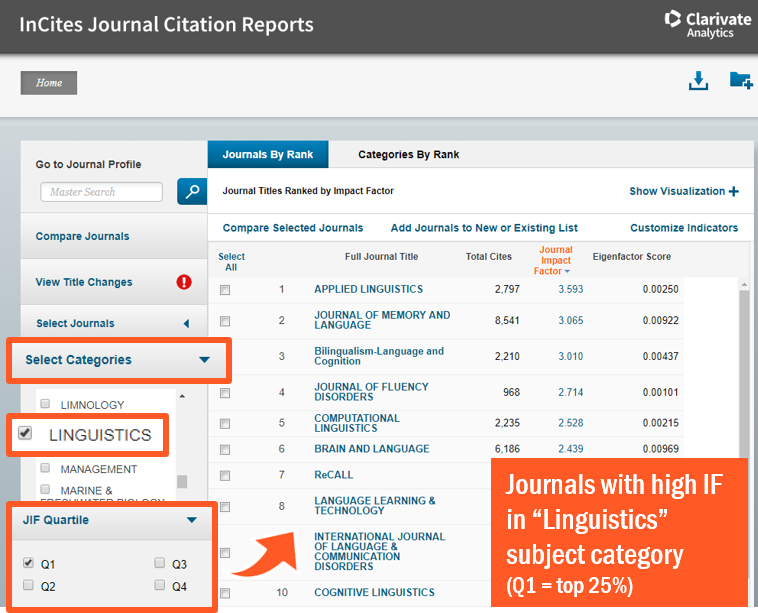
Task: Tick the checkbox for COMPUTATIONAL LINGUISTICS
Action: (225, 424)
